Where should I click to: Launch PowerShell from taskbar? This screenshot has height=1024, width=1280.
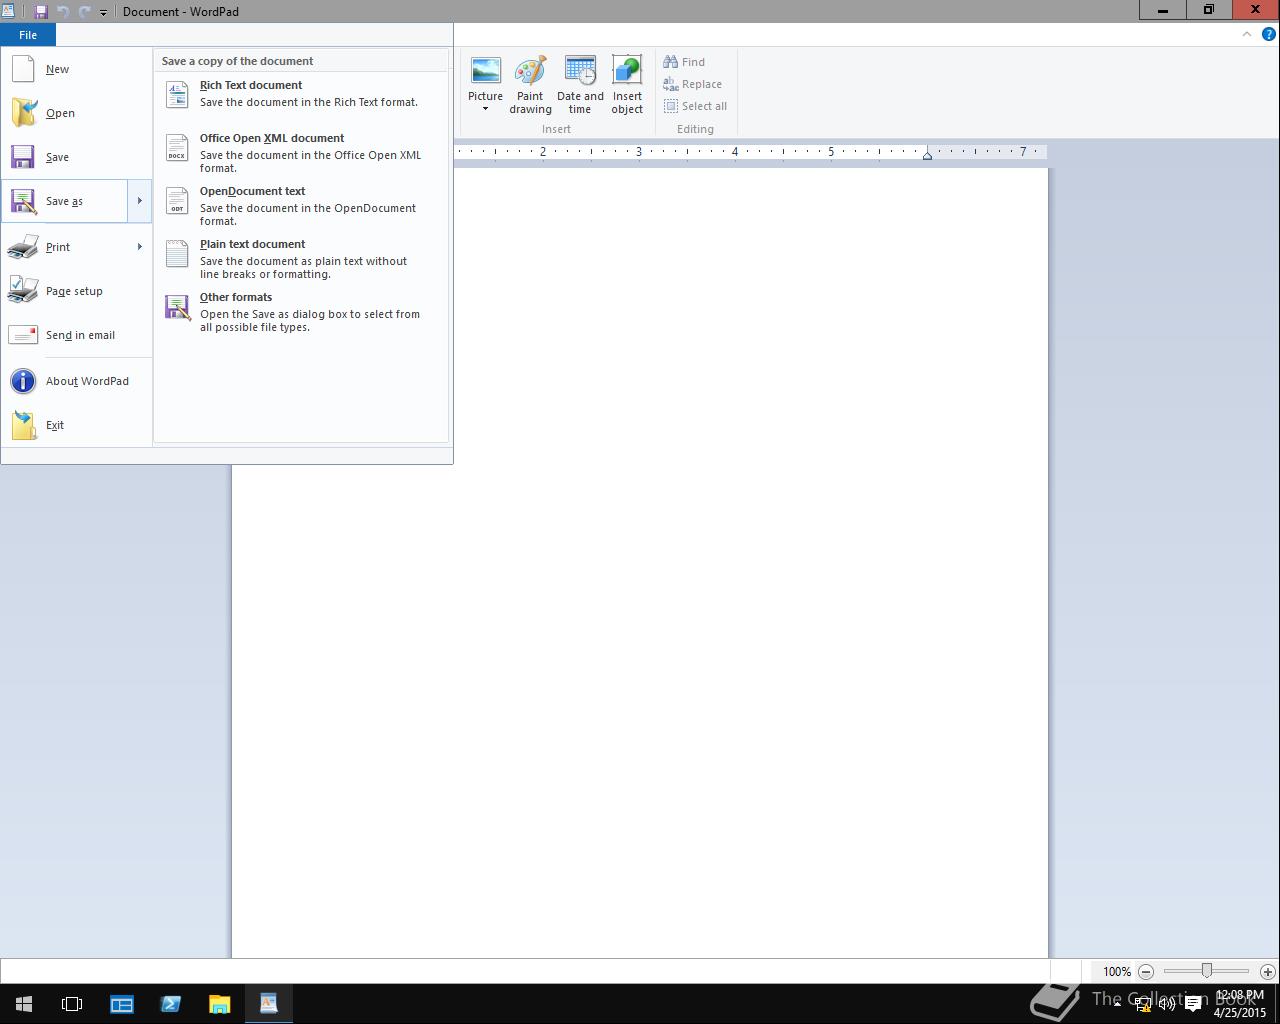pyautogui.click(x=170, y=1003)
